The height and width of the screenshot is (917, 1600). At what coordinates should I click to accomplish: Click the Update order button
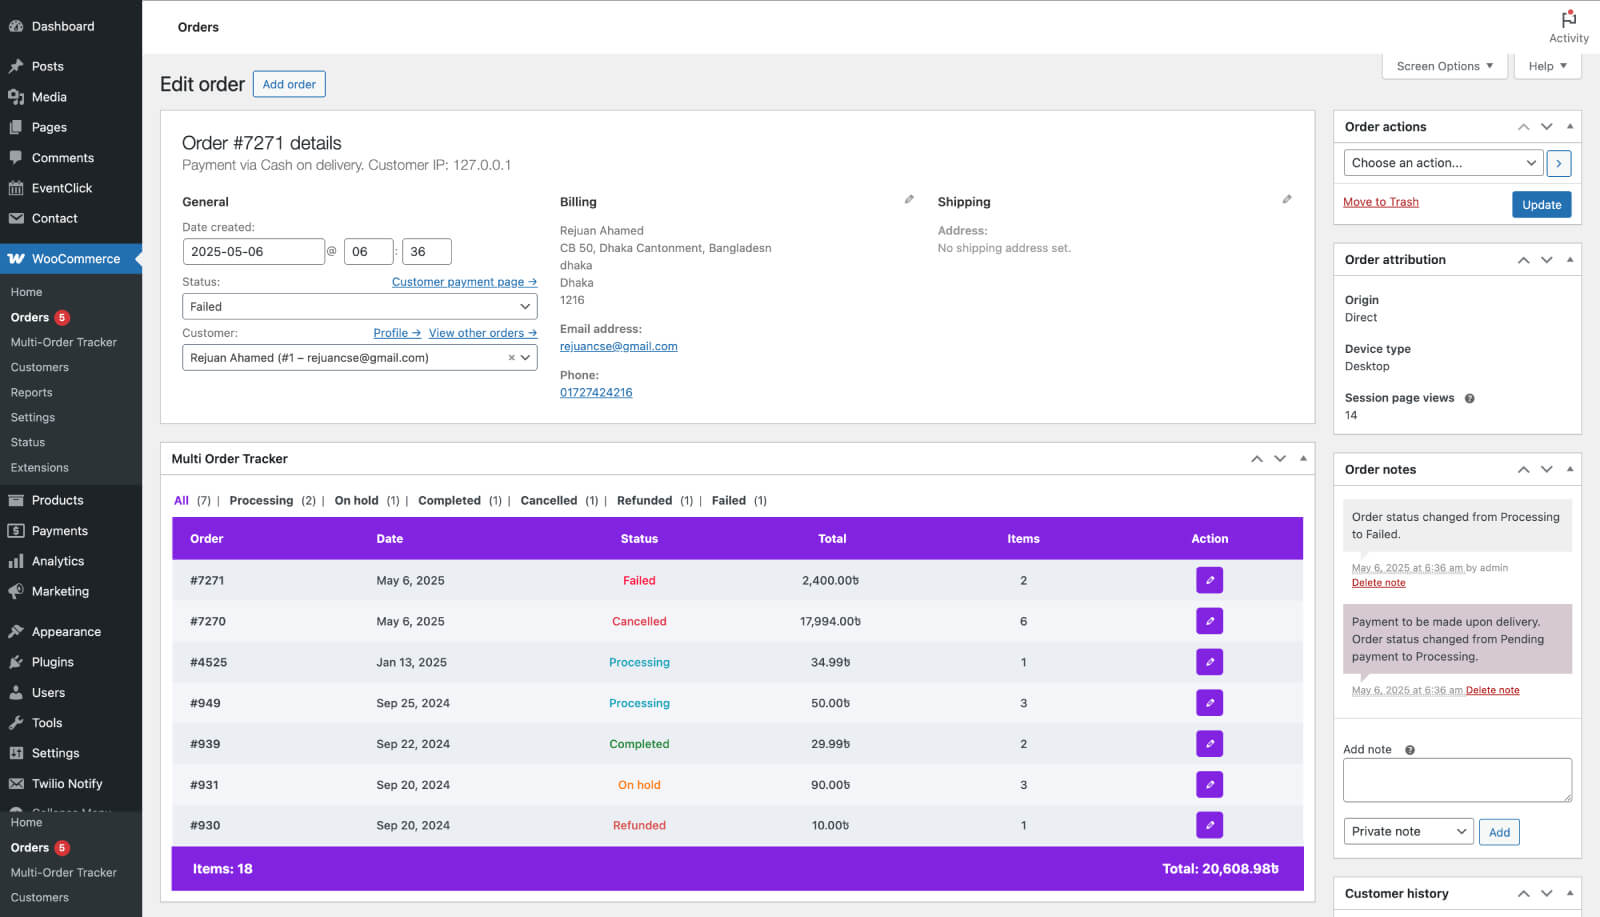(1541, 205)
